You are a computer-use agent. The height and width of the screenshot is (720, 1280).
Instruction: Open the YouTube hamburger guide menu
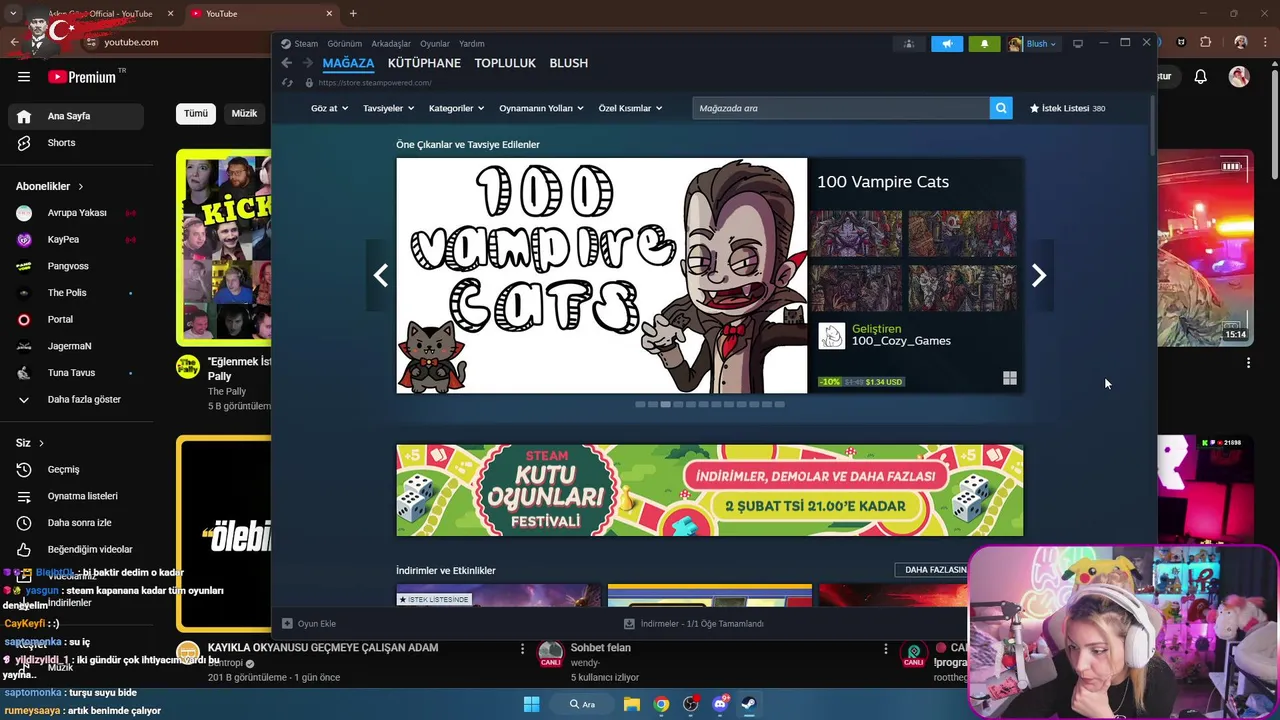pyautogui.click(x=24, y=77)
